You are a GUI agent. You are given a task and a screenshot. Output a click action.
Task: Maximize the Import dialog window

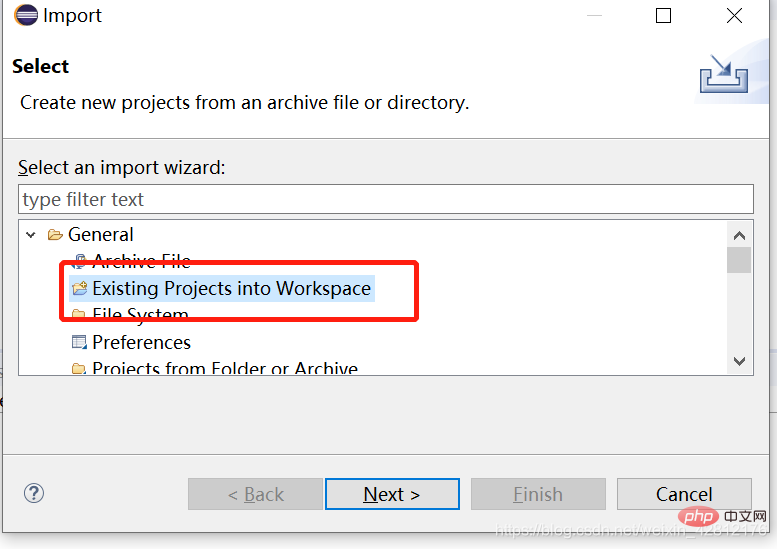[x=663, y=15]
